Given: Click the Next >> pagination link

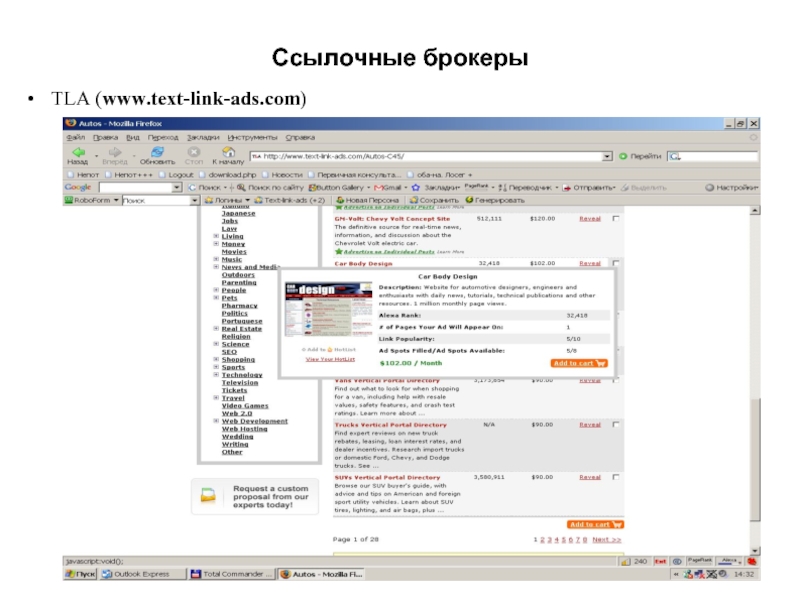Looking at the screenshot, I should [607, 539].
